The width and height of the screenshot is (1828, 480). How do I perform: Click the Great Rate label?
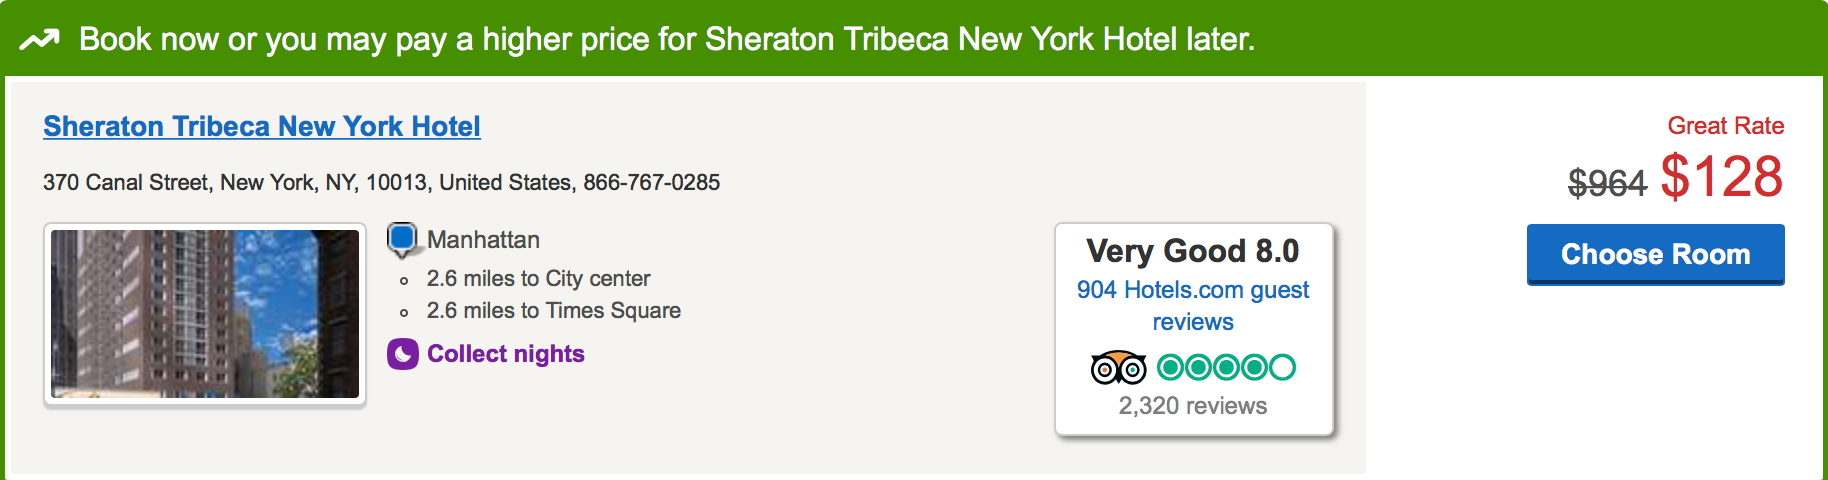[x=1725, y=126]
